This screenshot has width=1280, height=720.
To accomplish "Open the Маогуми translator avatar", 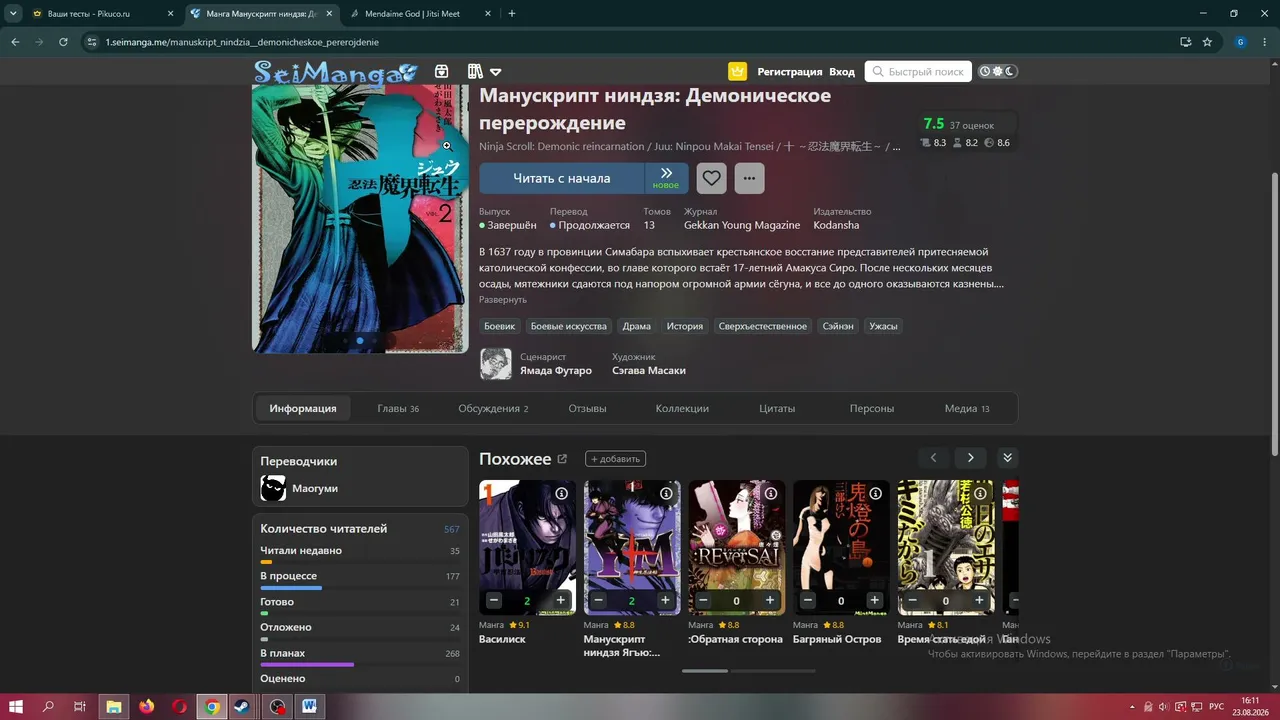I will pyautogui.click(x=273, y=488).
